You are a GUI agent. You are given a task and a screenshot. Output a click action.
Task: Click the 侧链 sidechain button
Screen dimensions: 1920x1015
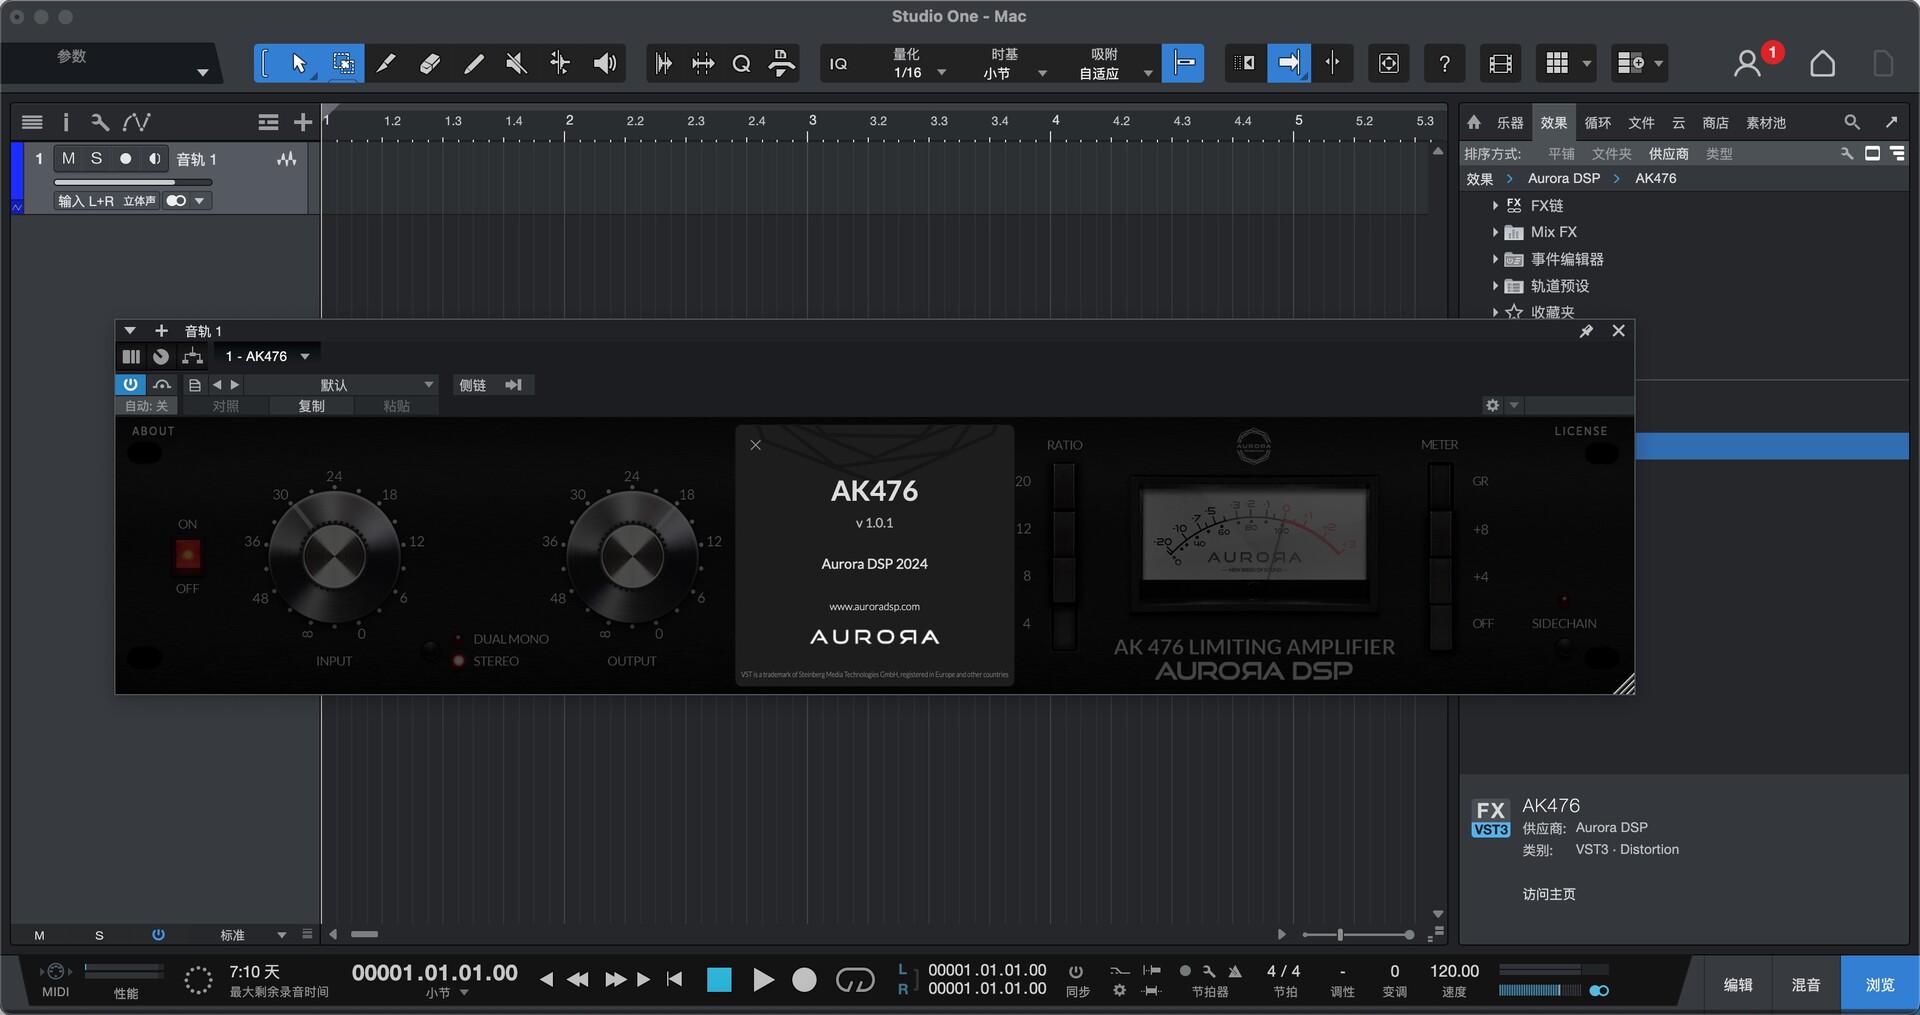[473, 385]
